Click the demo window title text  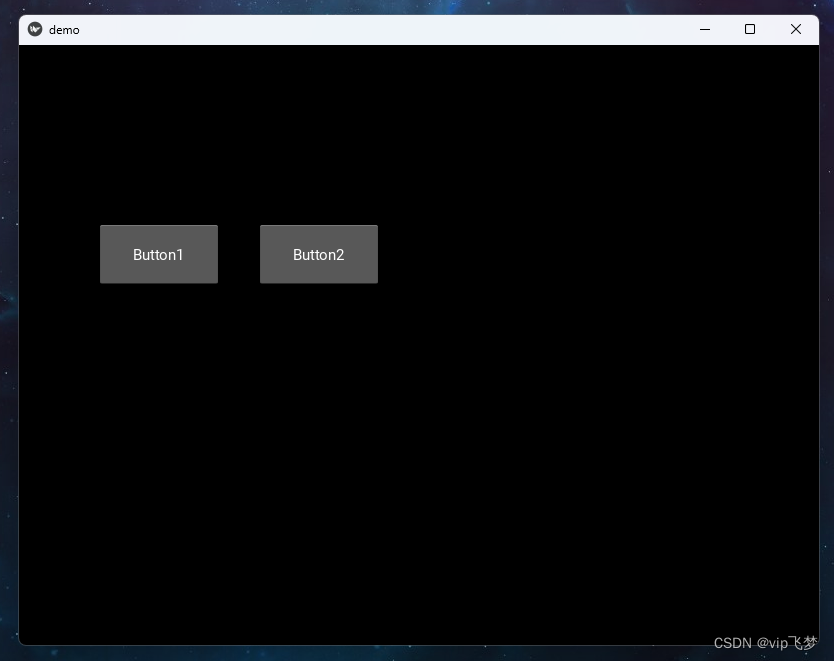64,30
